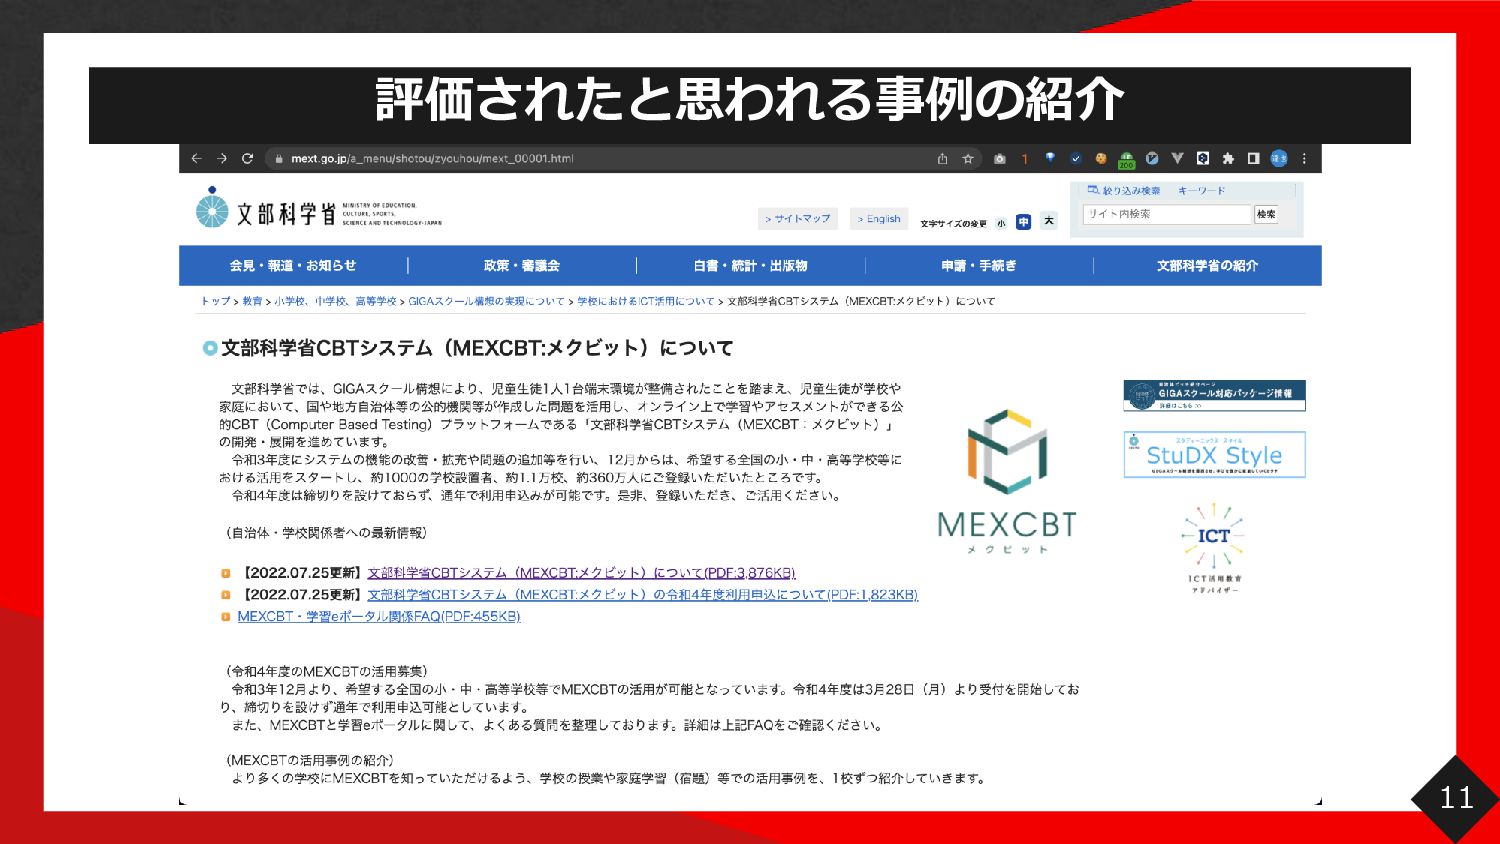This screenshot has height=844, width=1500.
Task: Click the lock icon in address bar
Action: pyautogui.click(x=280, y=159)
